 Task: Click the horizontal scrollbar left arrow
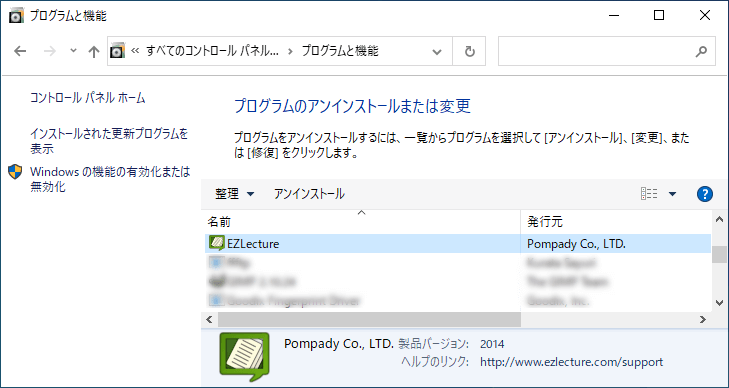(x=210, y=320)
